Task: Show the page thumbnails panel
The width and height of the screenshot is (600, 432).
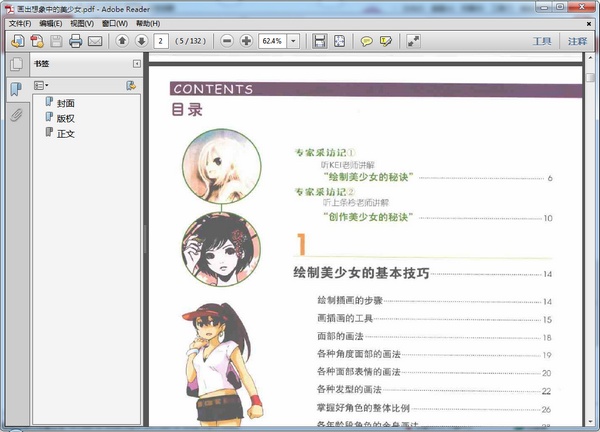Action: click(16, 64)
